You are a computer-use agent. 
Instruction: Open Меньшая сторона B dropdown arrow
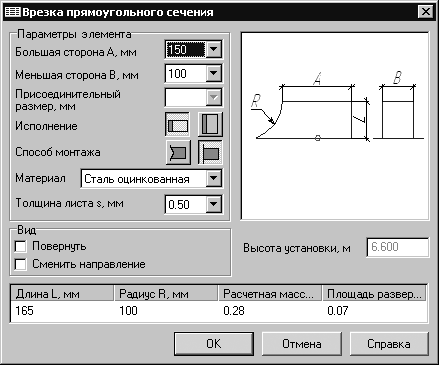[214, 73]
